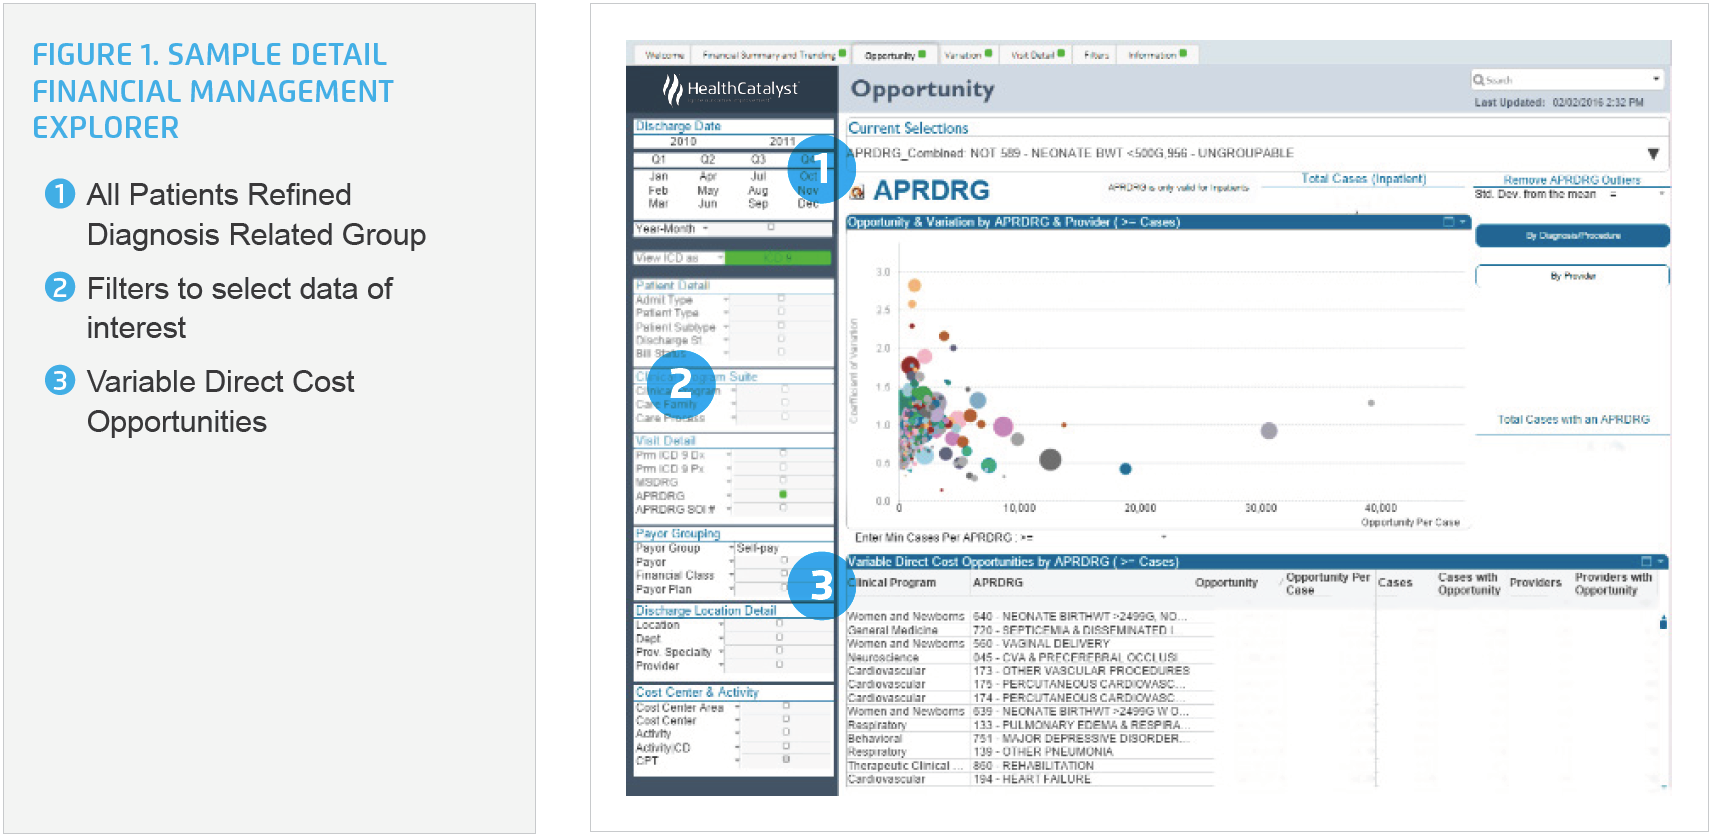Click Total Cases (Inpatient) label

pos(1363,179)
